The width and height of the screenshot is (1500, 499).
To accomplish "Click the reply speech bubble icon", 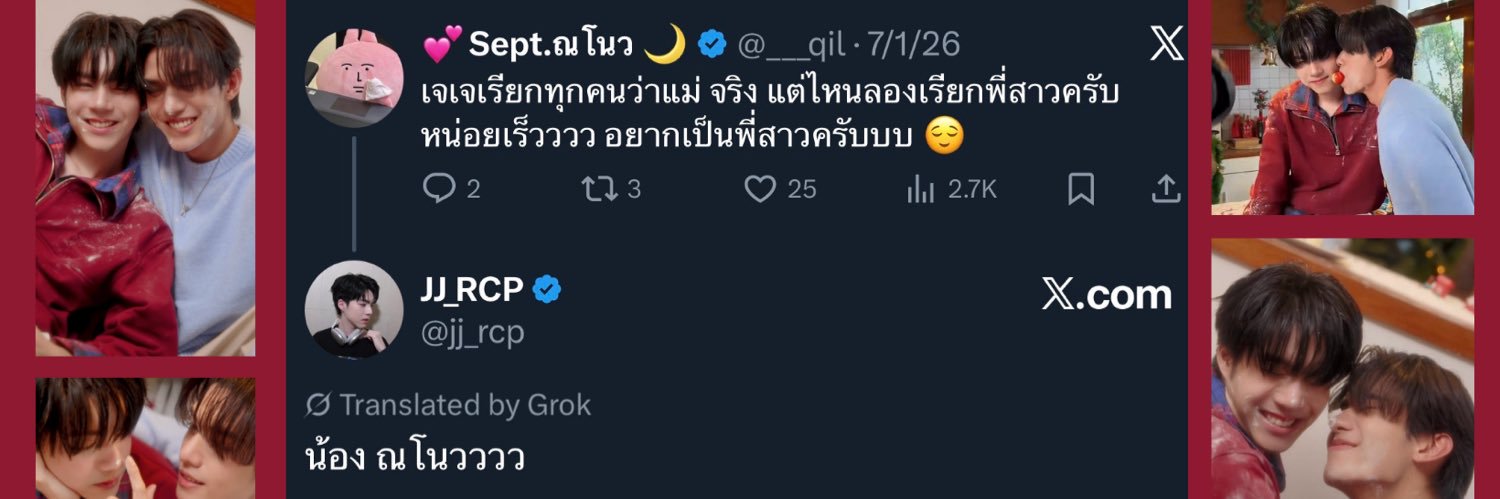I will [x=439, y=189].
